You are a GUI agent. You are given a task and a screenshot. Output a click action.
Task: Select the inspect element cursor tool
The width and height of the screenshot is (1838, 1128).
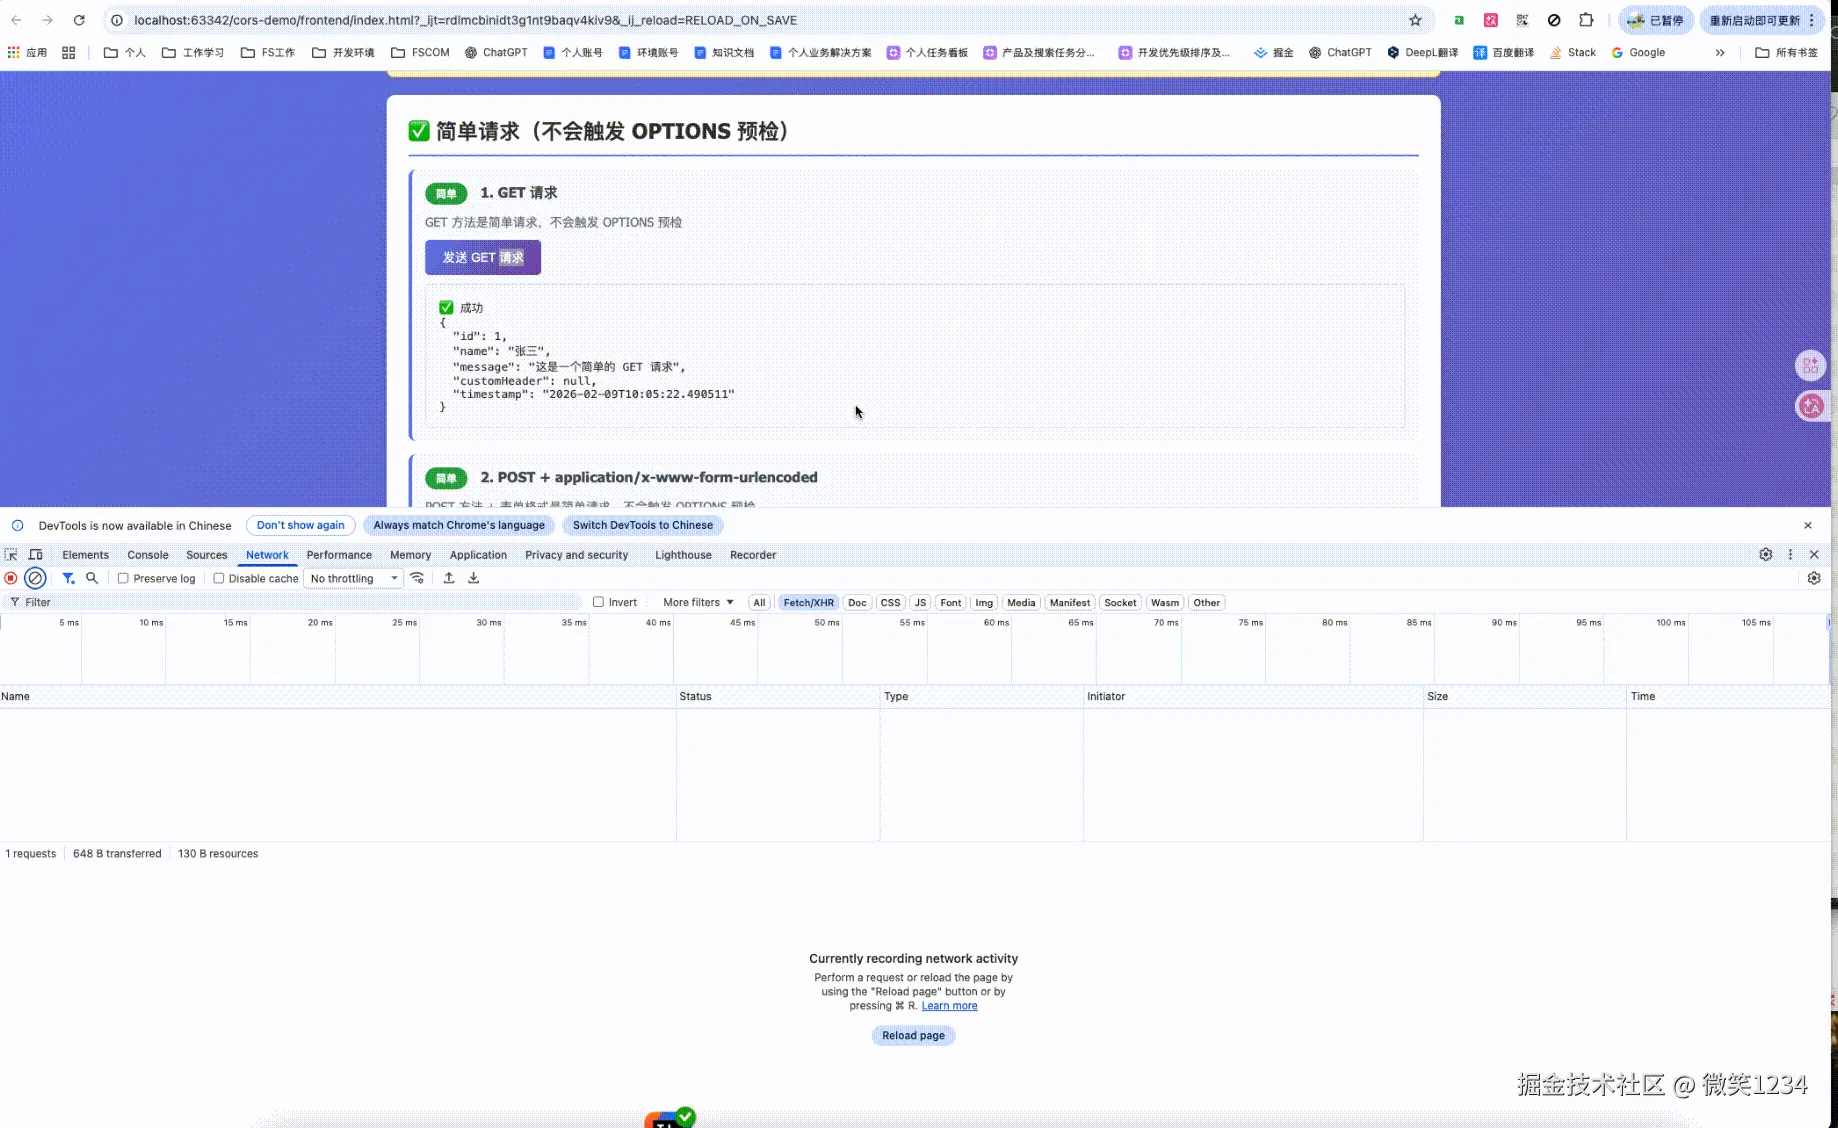click(11, 554)
